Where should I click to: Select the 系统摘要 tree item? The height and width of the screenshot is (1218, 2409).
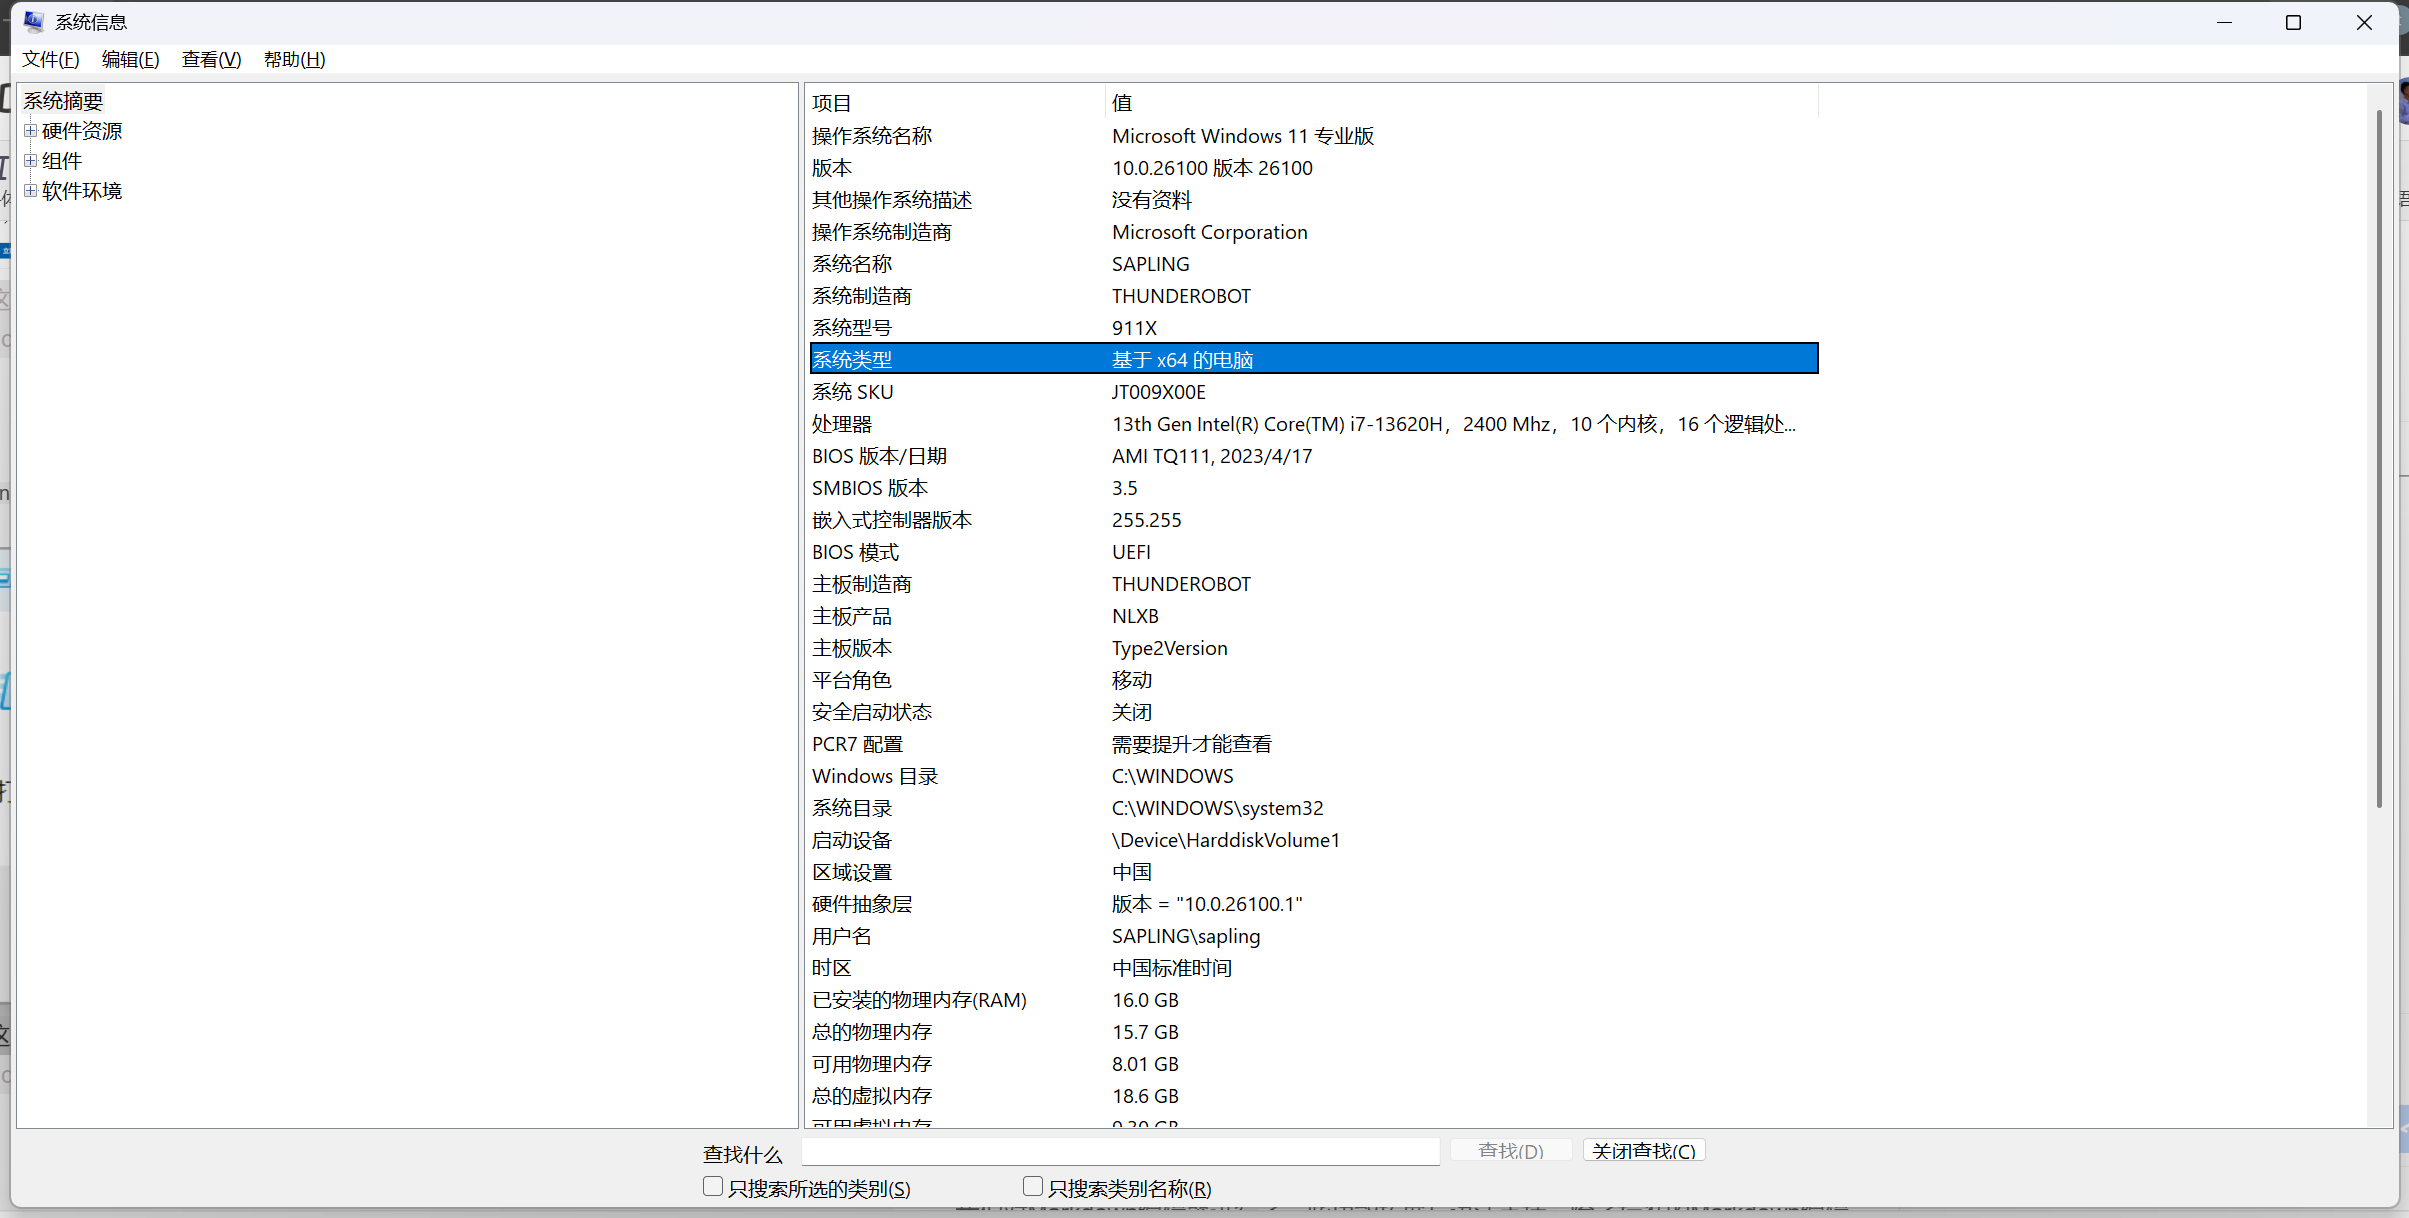click(x=63, y=101)
